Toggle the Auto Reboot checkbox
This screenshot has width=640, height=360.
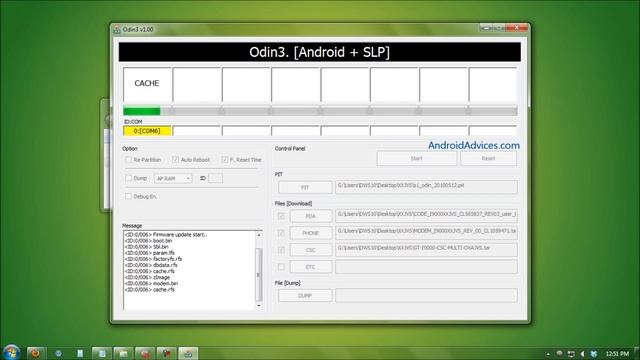[x=176, y=160]
